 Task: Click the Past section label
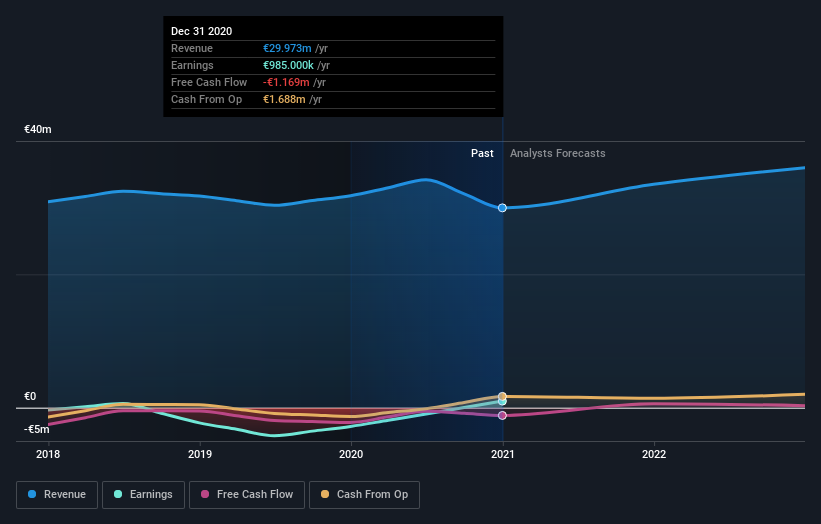(x=482, y=153)
